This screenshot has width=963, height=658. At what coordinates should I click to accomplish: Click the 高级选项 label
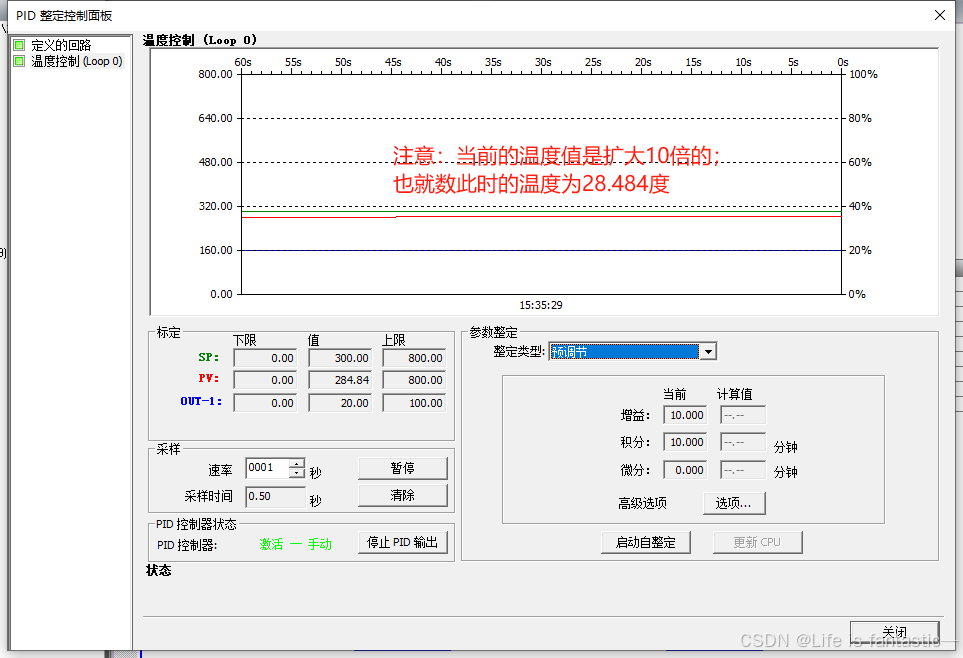tap(642, 503)
